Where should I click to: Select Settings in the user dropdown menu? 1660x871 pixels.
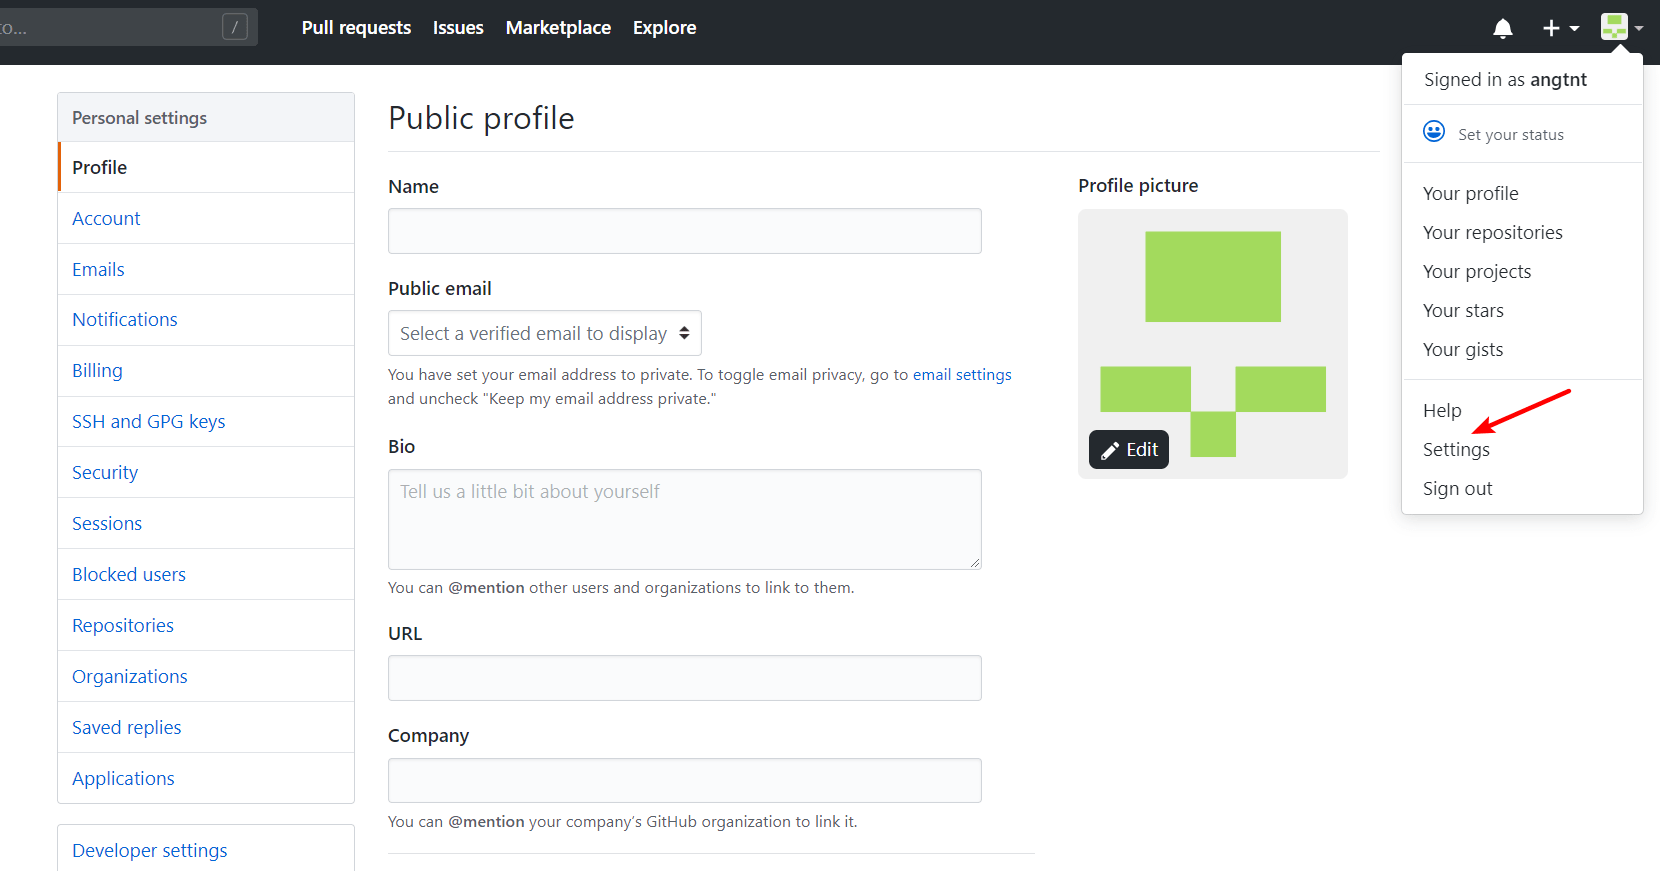tap(1456, 450)
